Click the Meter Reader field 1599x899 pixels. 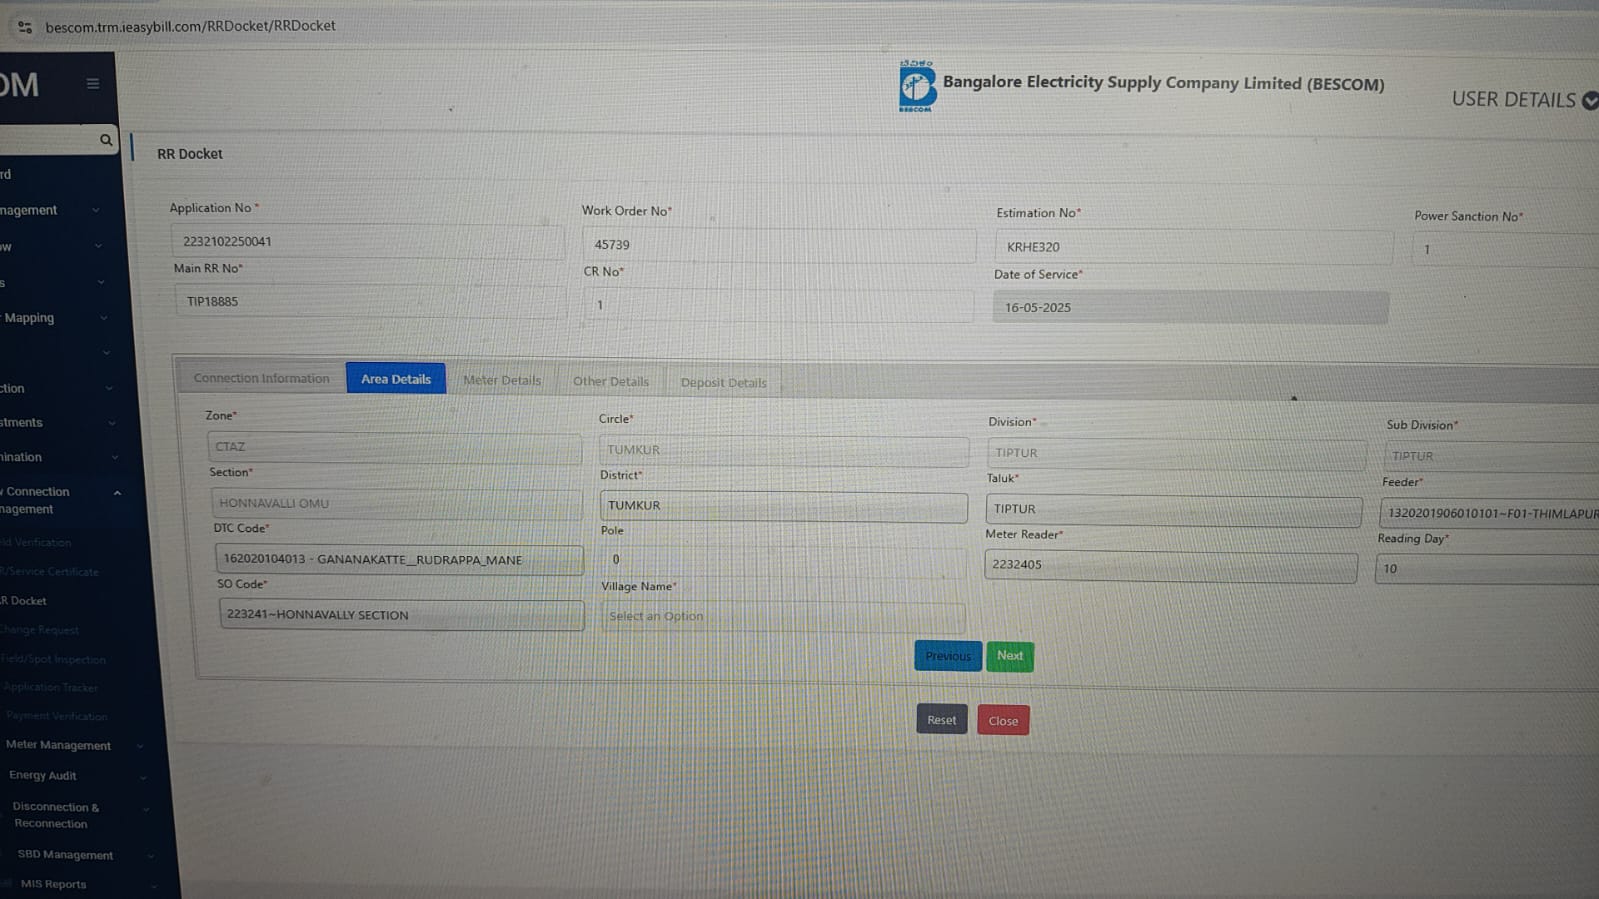[1171, 565]
